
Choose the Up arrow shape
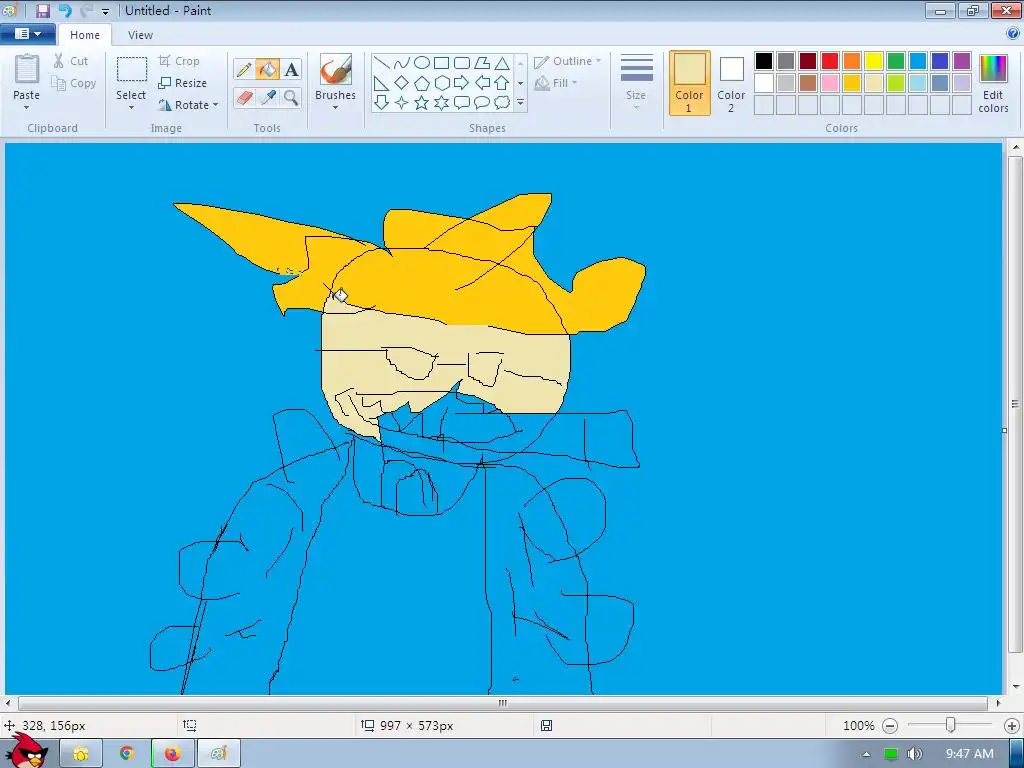click(x=502, y=83)
